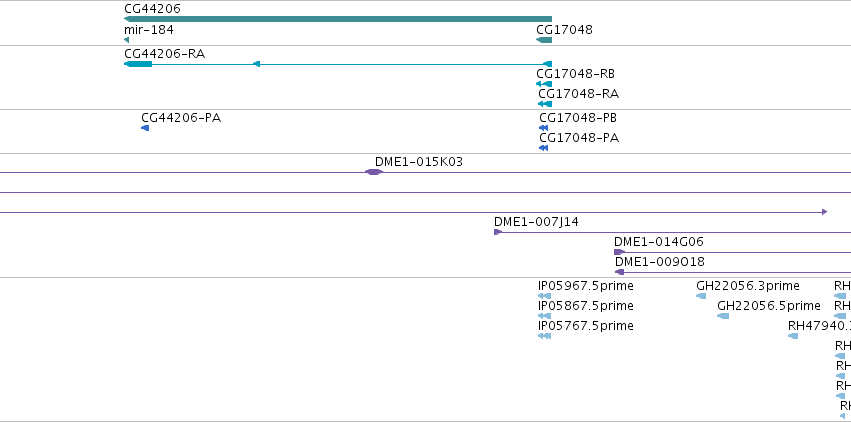Select the DME1-015K03 clone marker
Viewport: 851px width, 422px height.
[x=373, y=172]
